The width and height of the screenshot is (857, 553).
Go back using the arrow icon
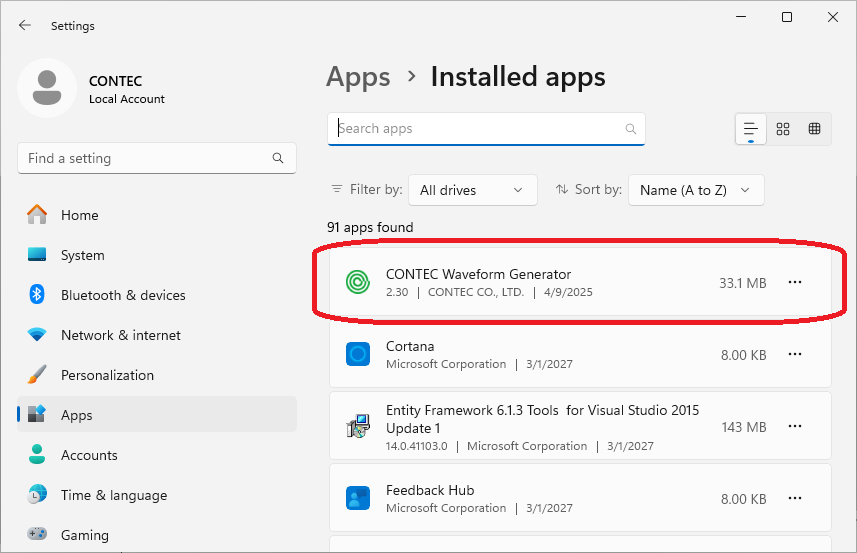[25, 25]
